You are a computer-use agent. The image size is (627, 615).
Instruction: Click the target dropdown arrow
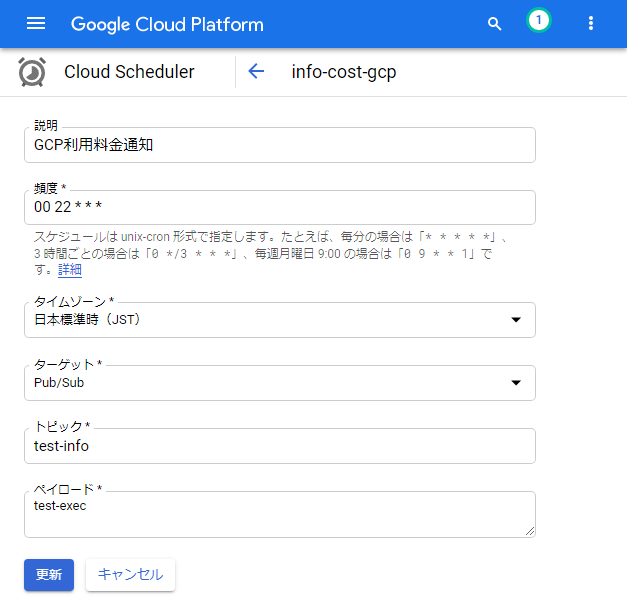point(516,383)
